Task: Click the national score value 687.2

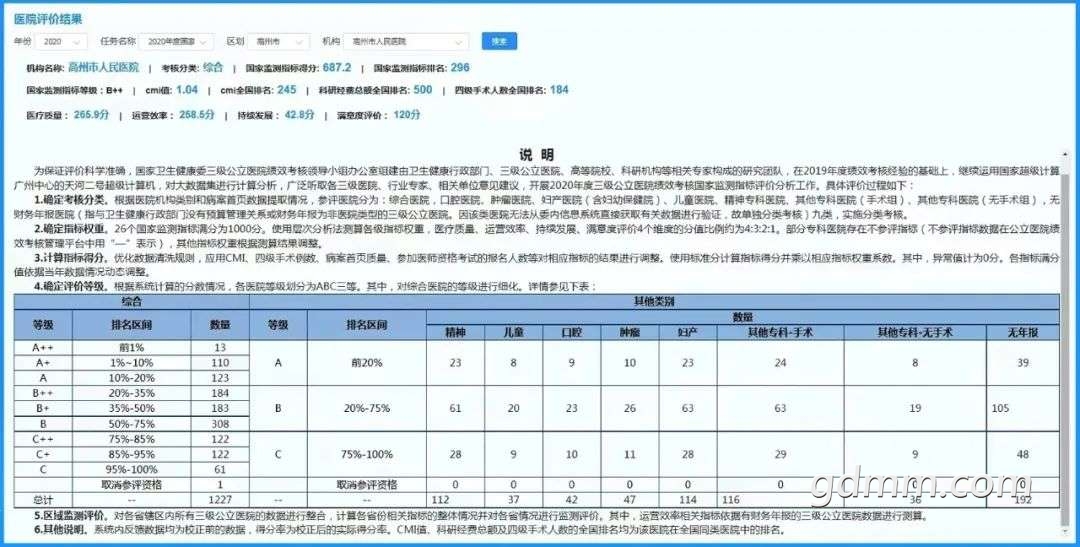Action: [x=336, y=68]
